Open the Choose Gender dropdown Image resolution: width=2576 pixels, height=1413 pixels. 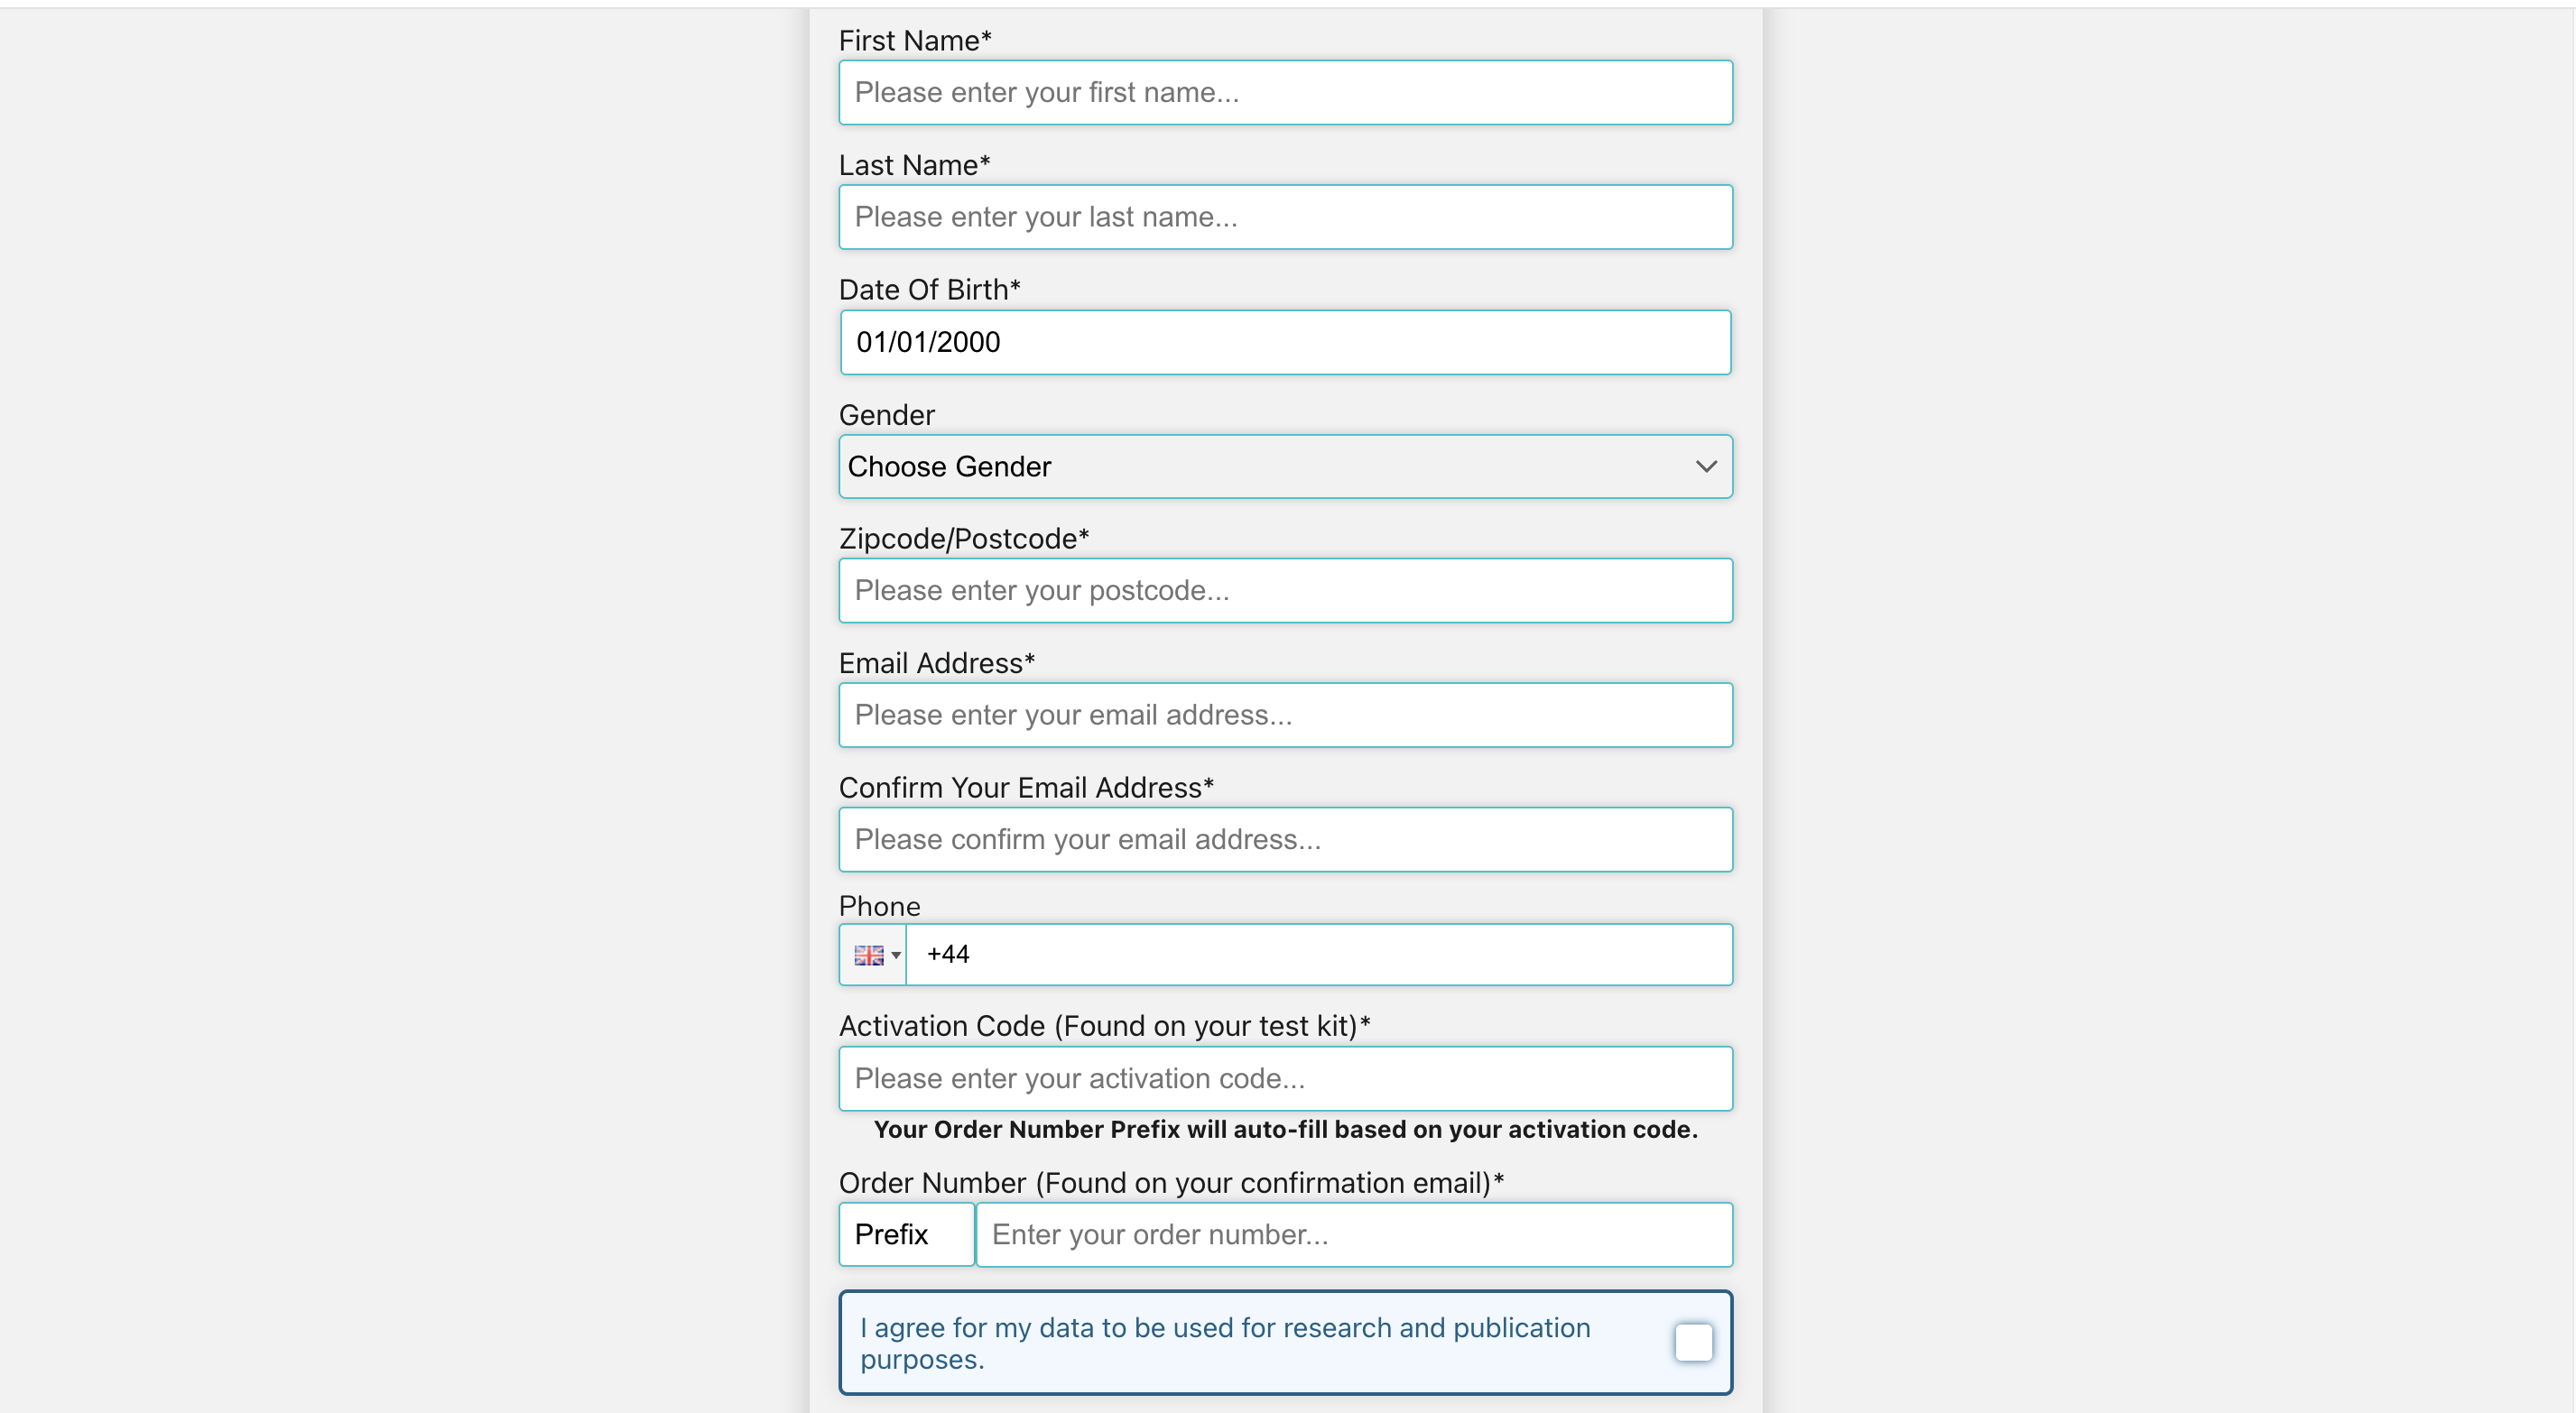1284,466
